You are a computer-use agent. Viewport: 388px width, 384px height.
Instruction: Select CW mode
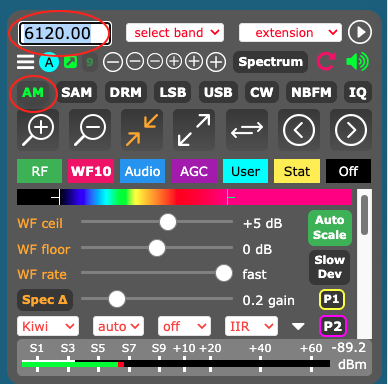(262, 92)
